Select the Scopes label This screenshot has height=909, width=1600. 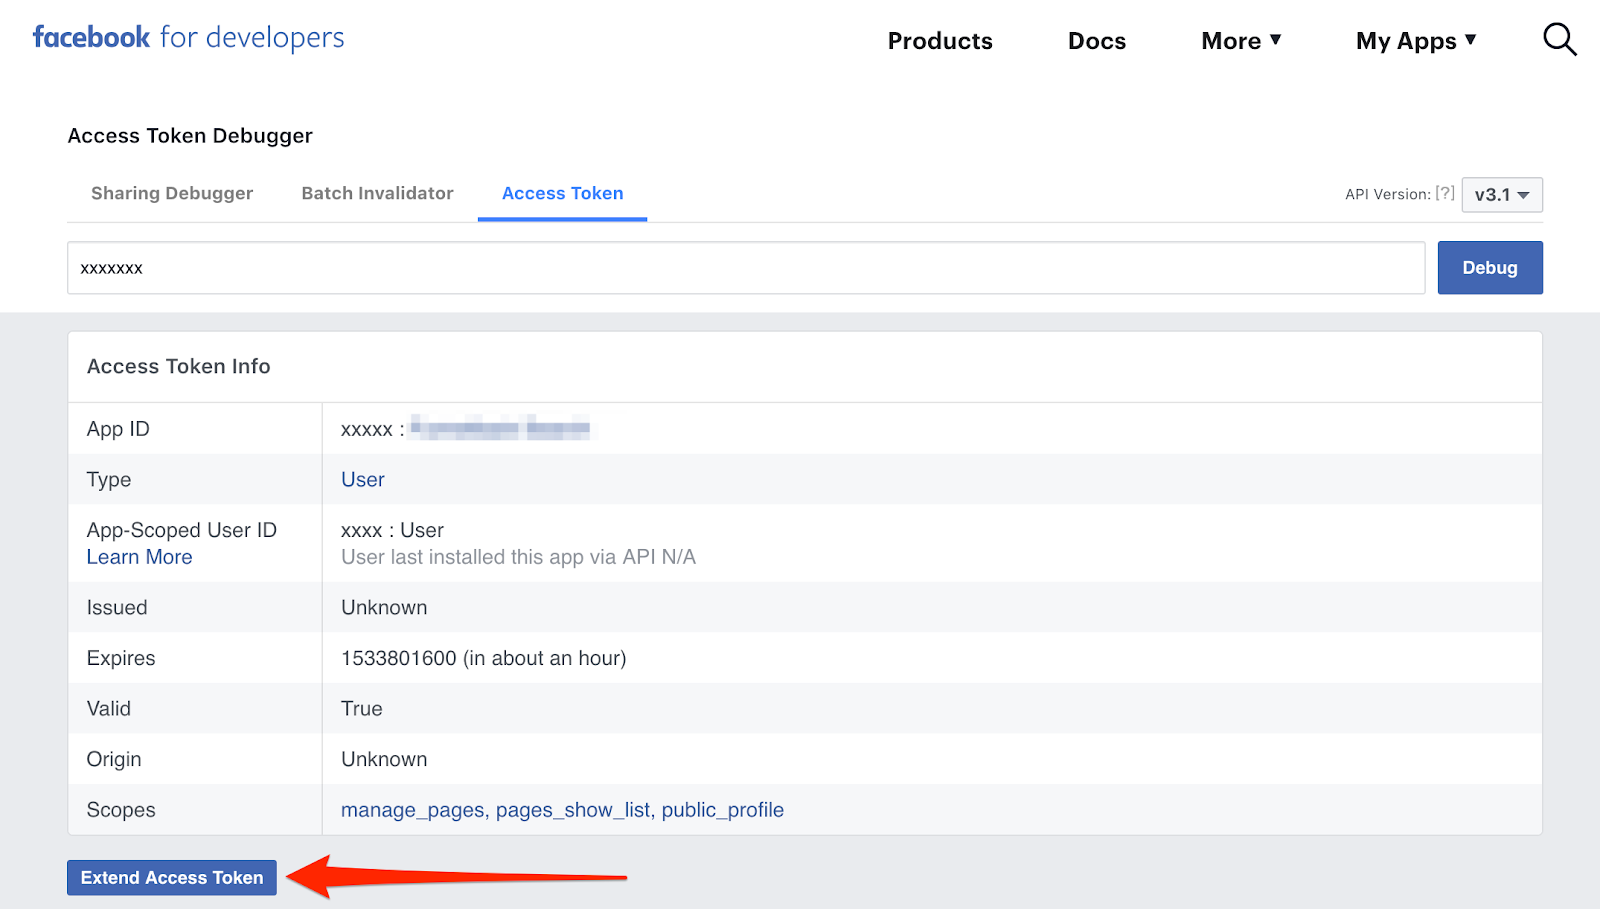pos(121,810)
